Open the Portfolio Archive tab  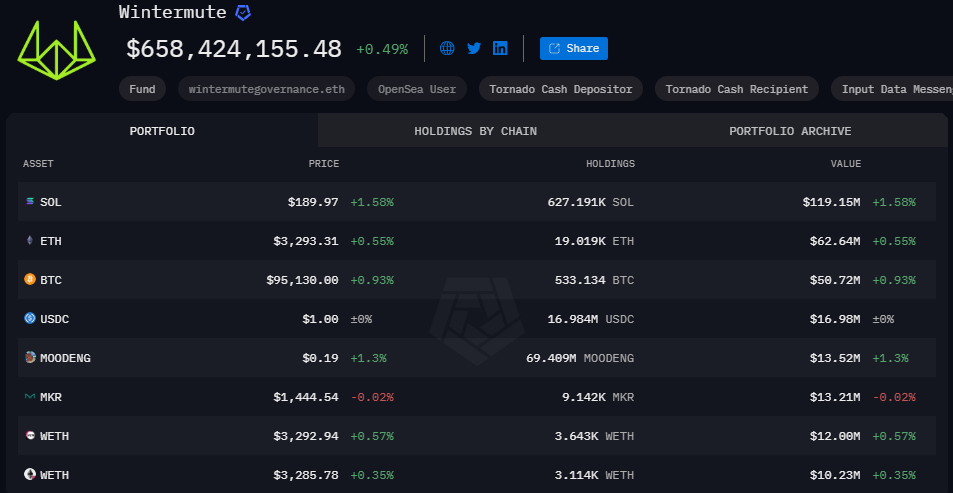pyautogui.click(x=790, y=131)
